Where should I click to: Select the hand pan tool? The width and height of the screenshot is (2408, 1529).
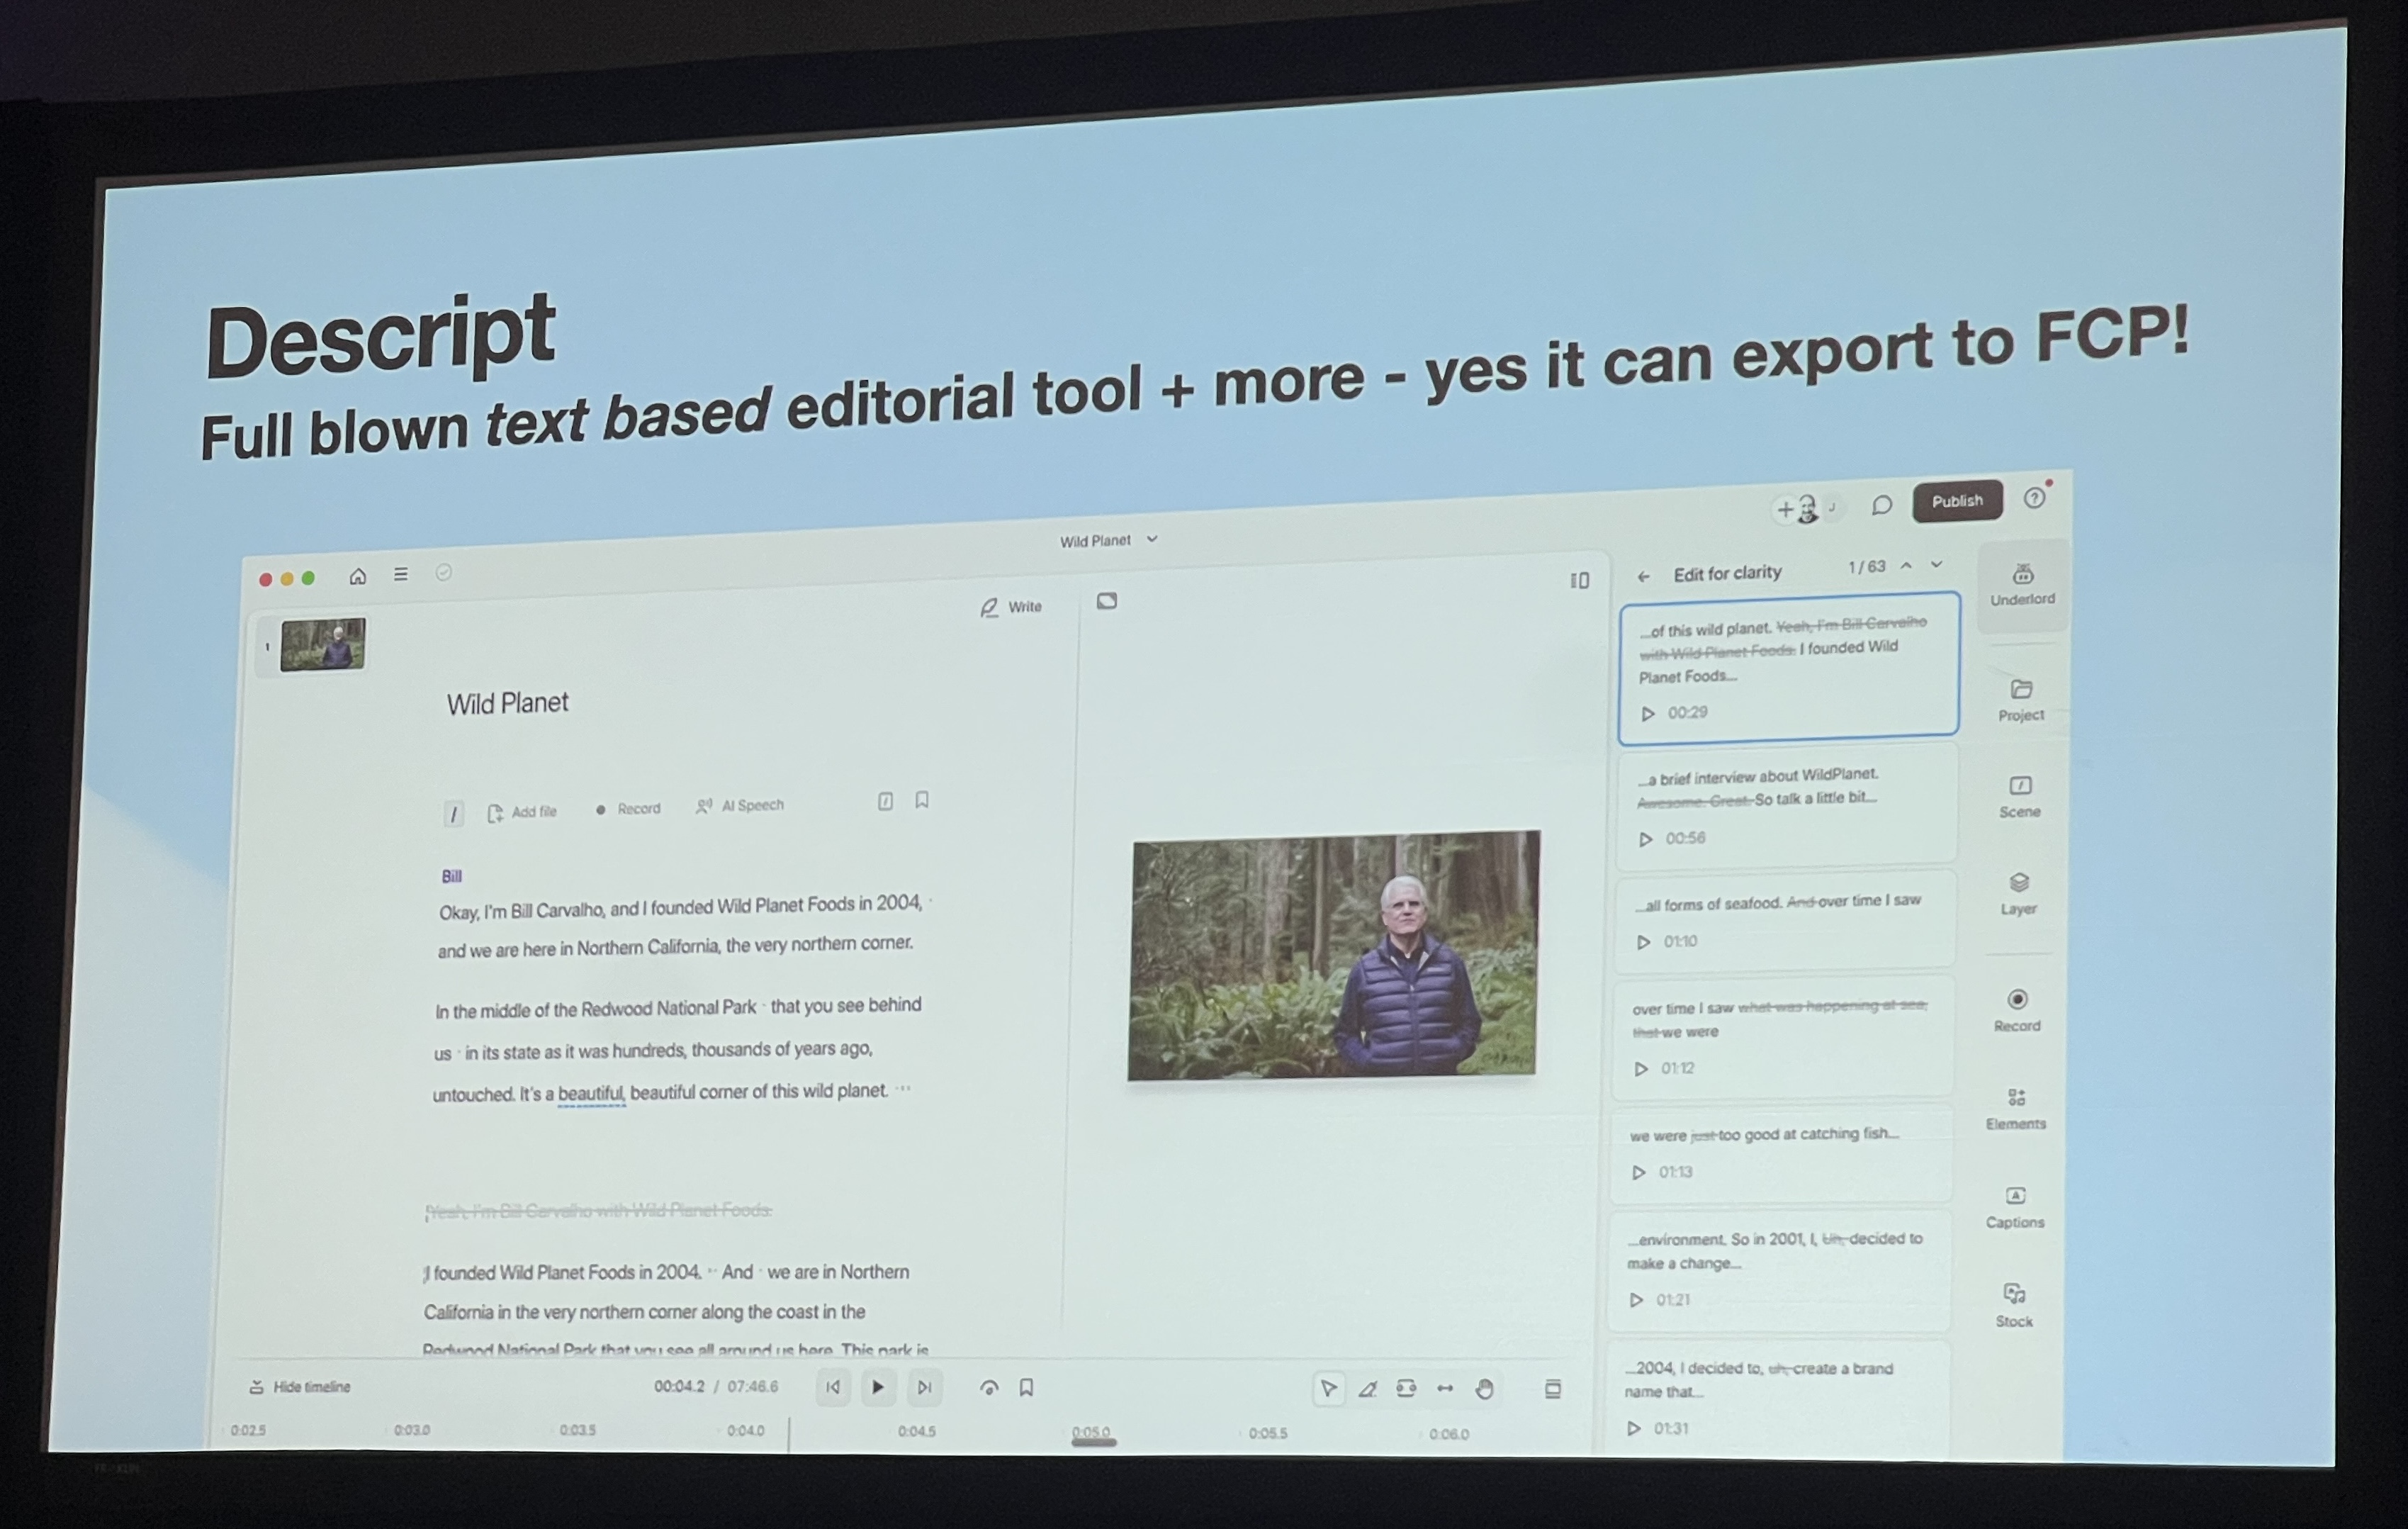click(1484, 1388)
